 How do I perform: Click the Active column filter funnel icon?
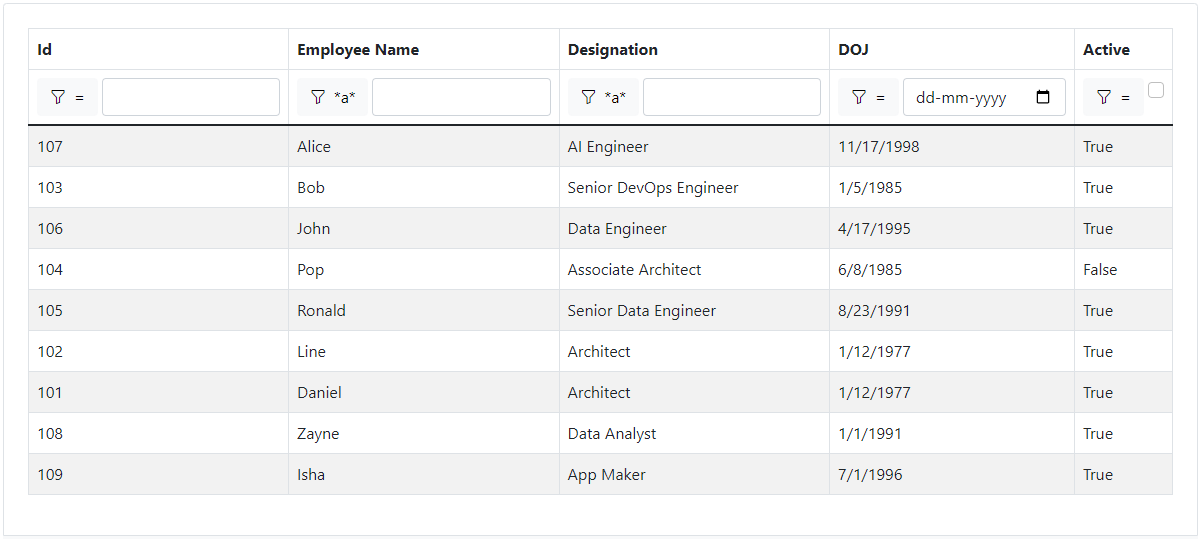pyautogui.click(x=1104, y=97)
